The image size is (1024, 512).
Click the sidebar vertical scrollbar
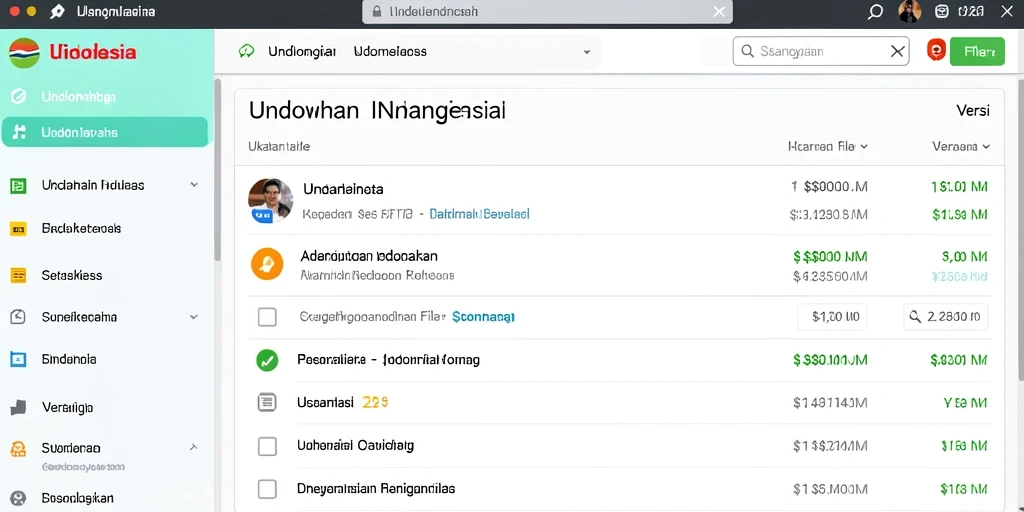point(217,168)
